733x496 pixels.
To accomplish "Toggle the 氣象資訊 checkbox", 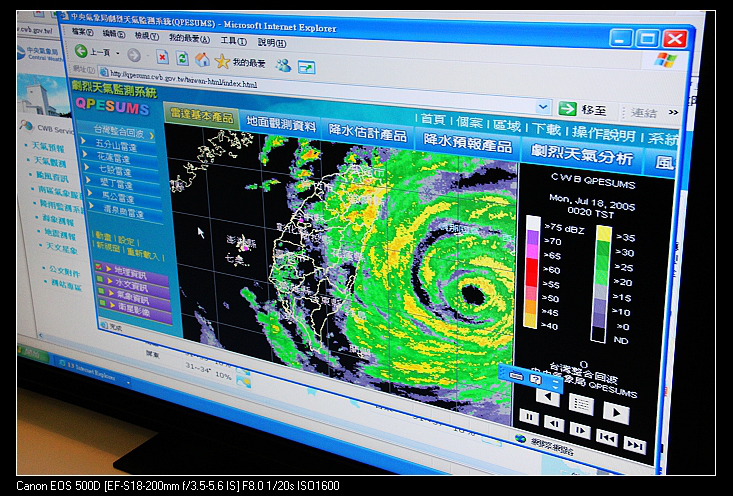I will [x=101, y=292].
